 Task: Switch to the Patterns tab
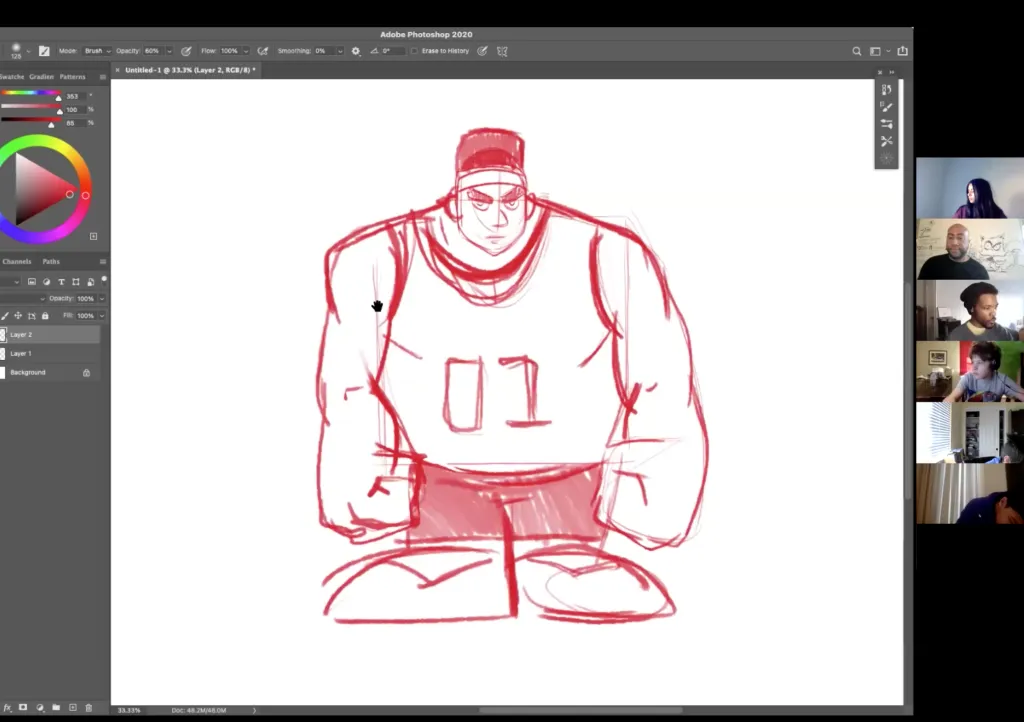pyautogui.click(x=72, y=77)
